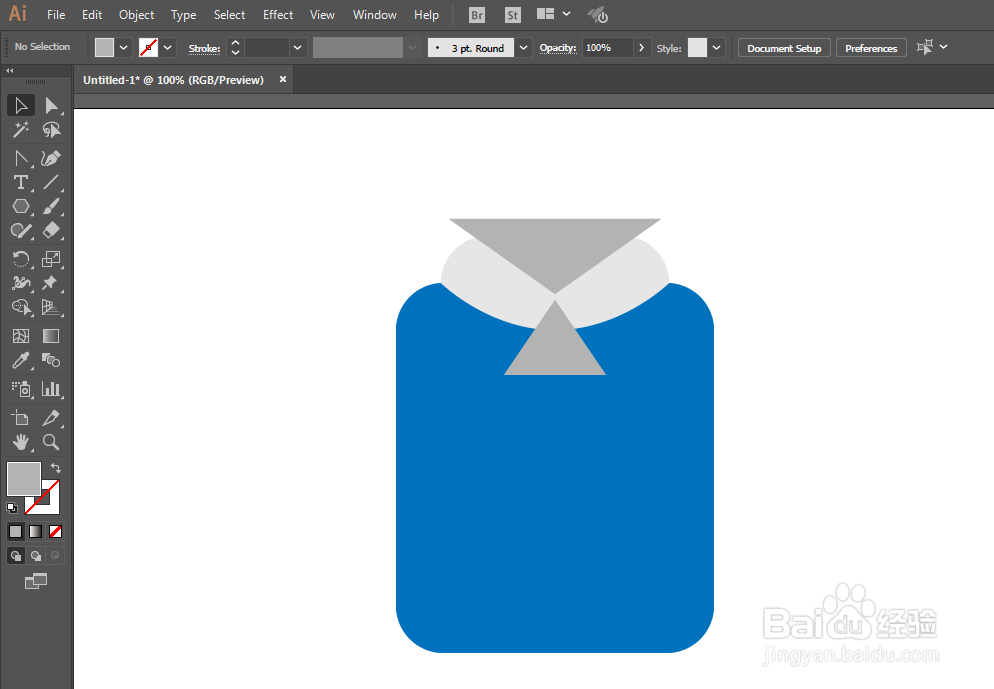
Task: Select the Shape Builder tool
Action: click(x=20, y=307)
